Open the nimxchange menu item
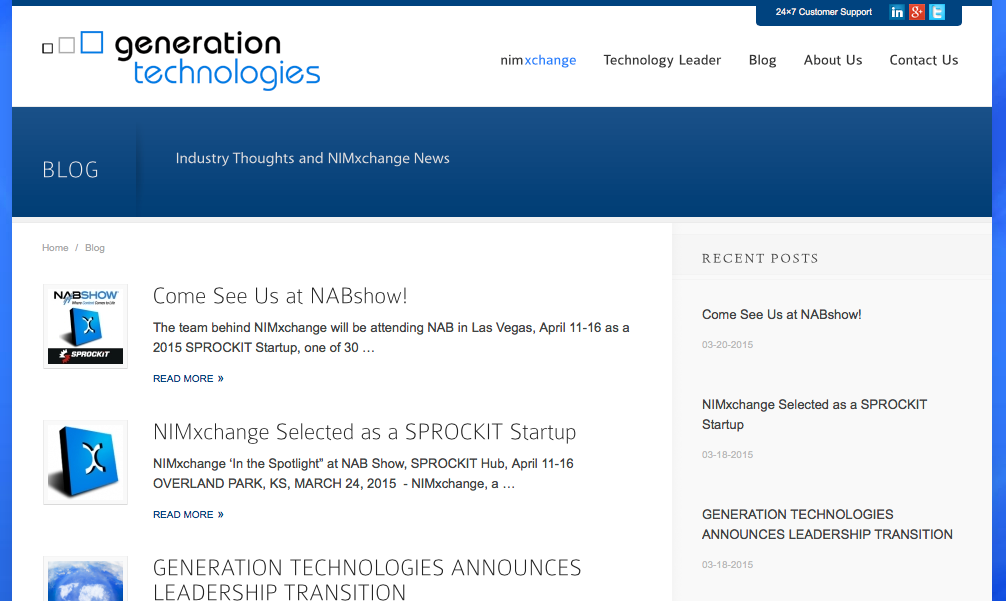 pyautogui.click(x=538, y=60)
